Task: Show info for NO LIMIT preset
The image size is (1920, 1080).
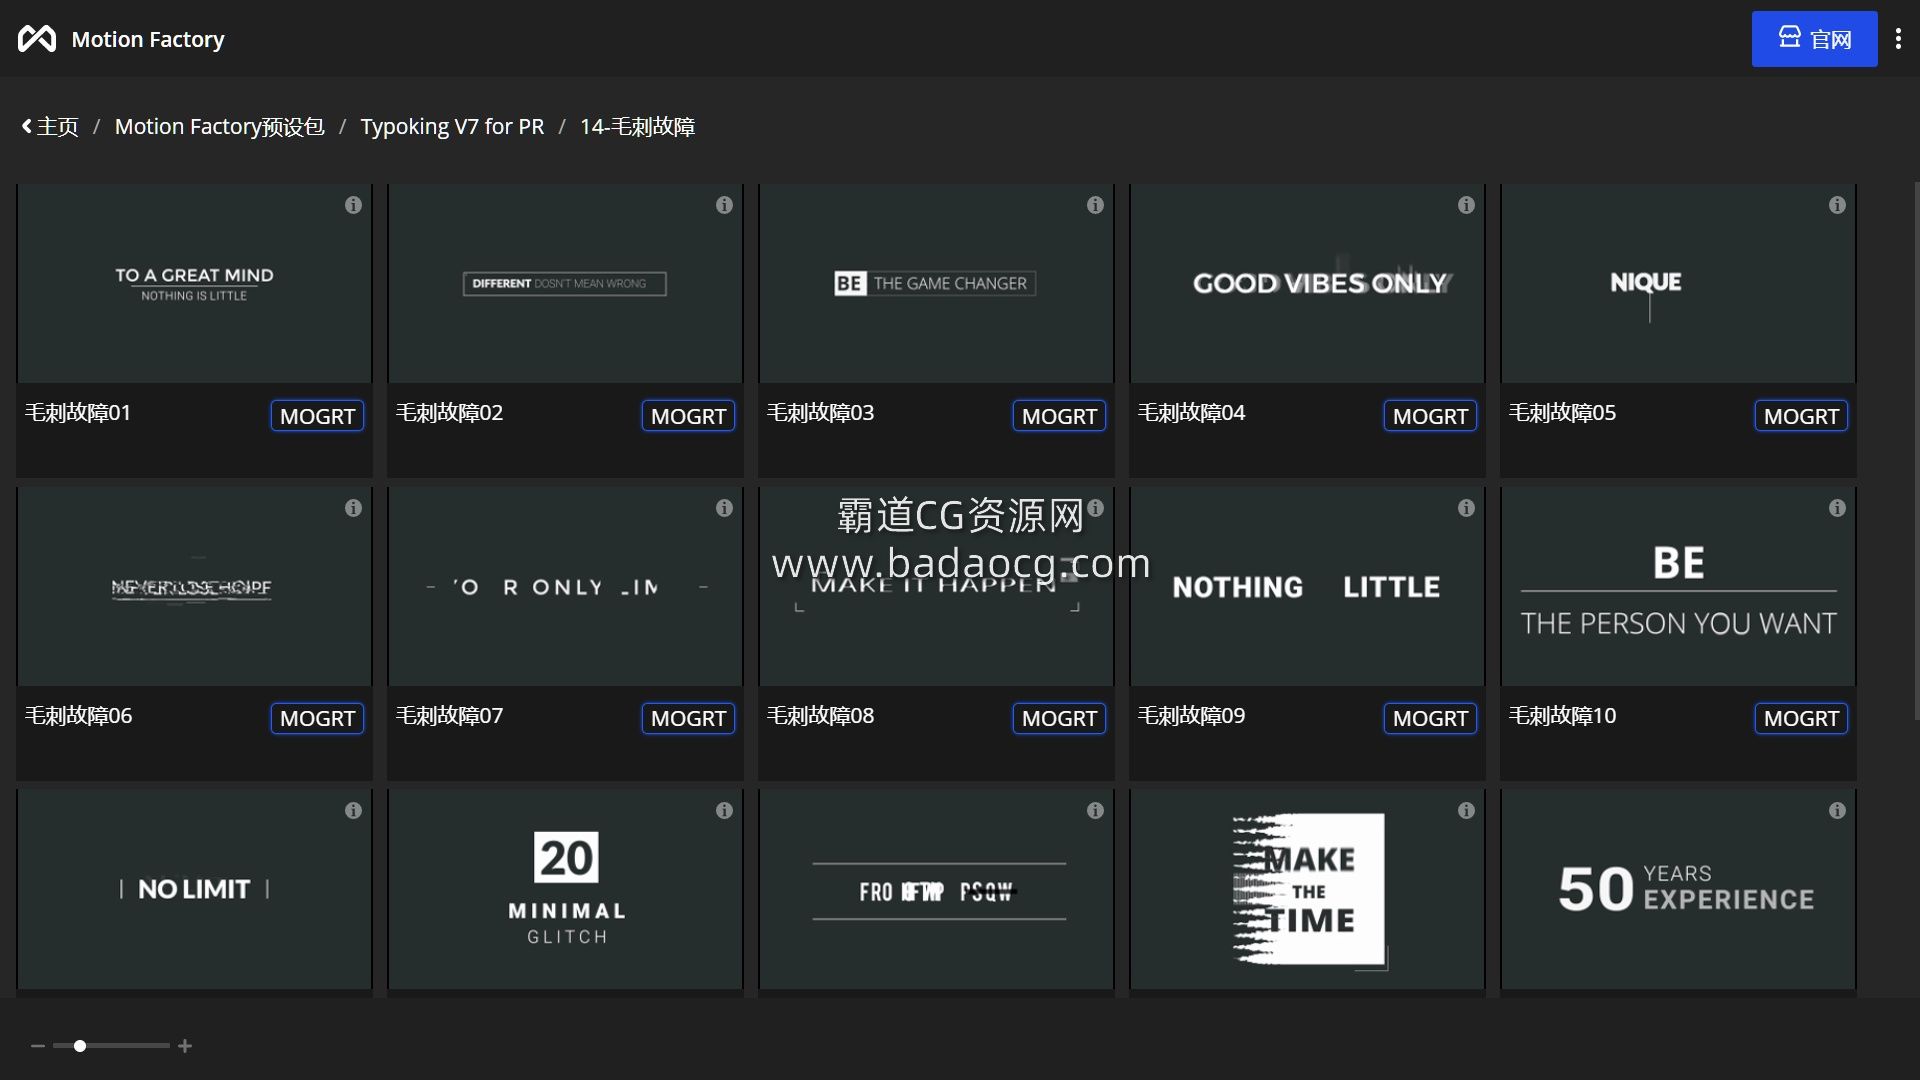Action: point(353,811)
